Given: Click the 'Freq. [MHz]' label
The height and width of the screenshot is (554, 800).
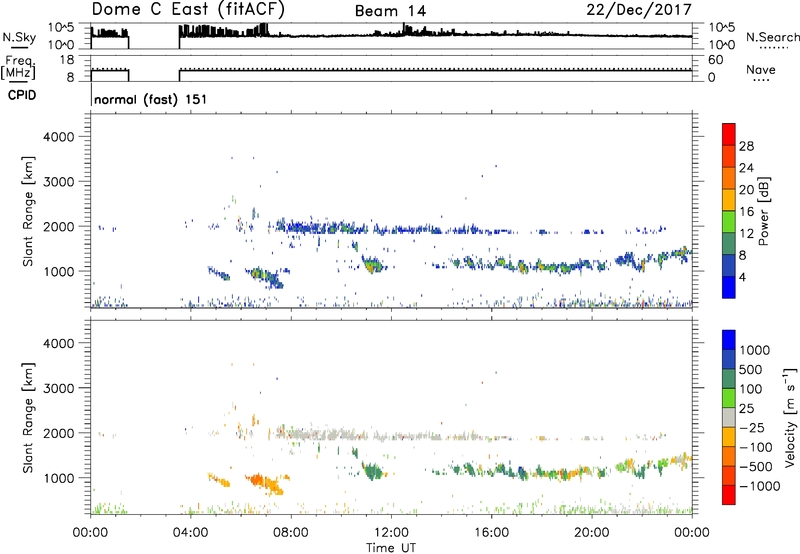Looking at the screenshot, I should (18, 68).
